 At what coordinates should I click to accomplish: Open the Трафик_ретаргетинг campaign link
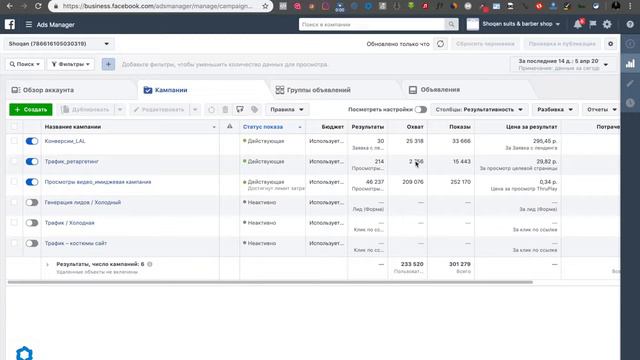[x=71, y=161]
